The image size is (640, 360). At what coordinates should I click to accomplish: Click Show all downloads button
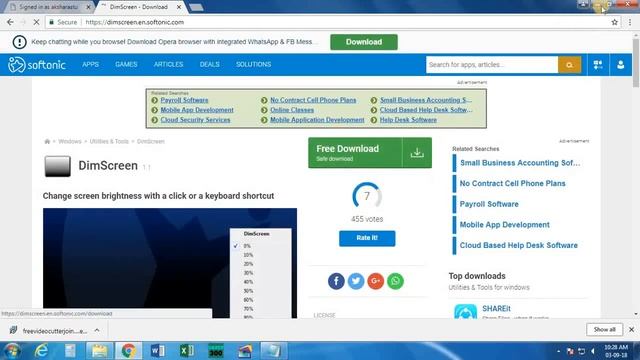604,329
